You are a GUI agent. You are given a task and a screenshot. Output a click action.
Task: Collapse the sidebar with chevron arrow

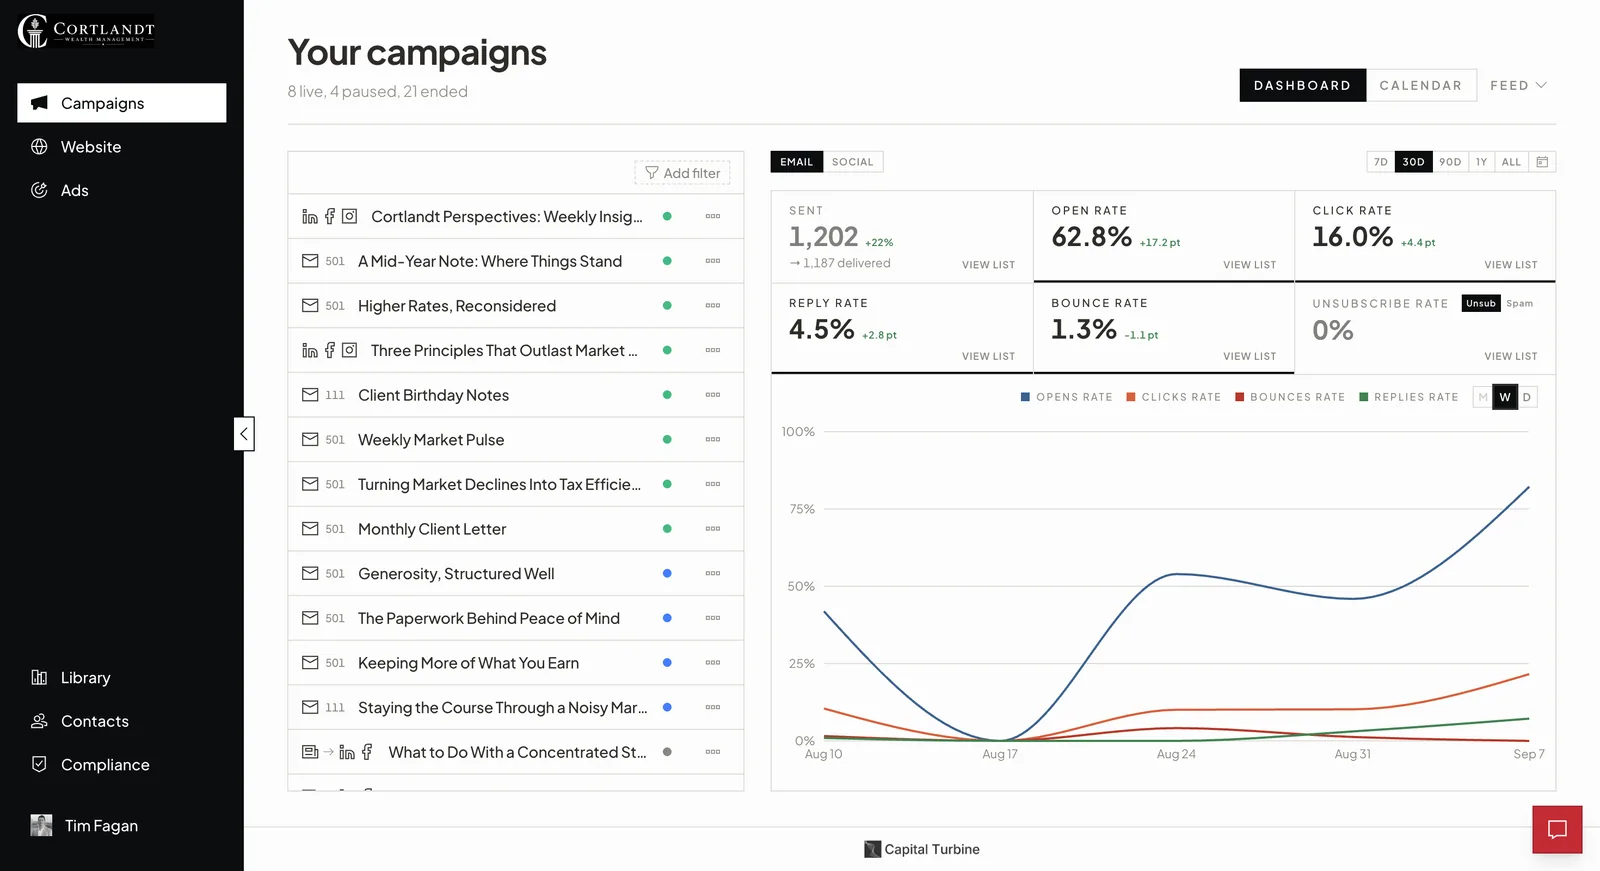(244, 434)
